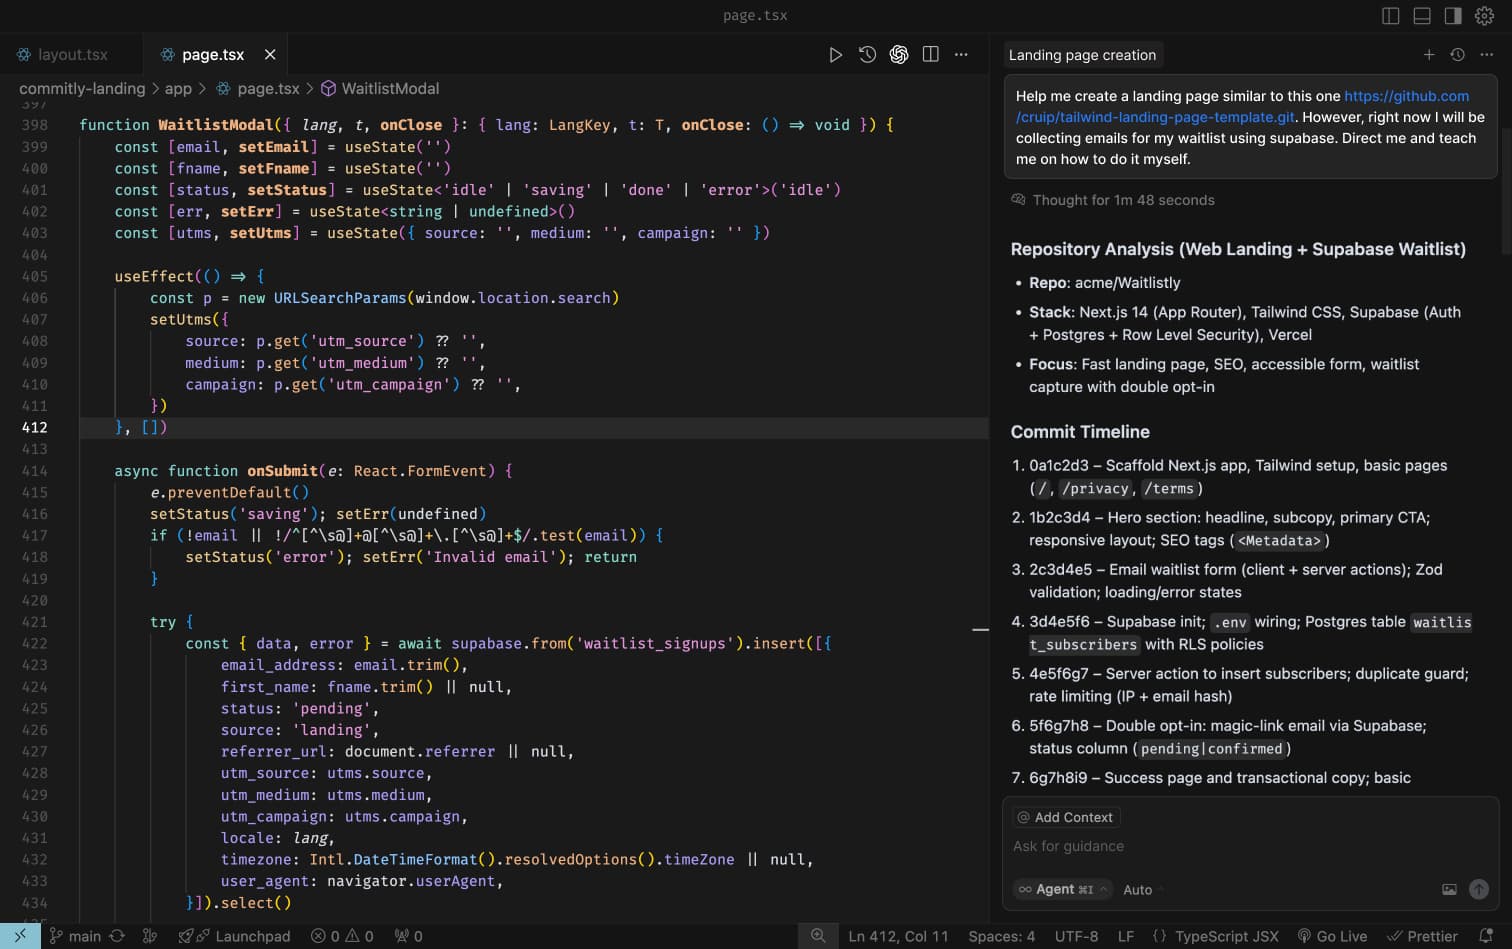The width and height of the screenshot is (1512, 949).
Task: Split the editor with the split icon
Action: tap(930, 55)
